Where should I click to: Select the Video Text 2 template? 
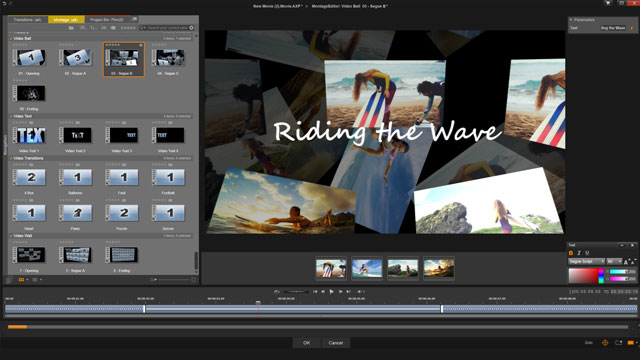[x=75, y=135]
